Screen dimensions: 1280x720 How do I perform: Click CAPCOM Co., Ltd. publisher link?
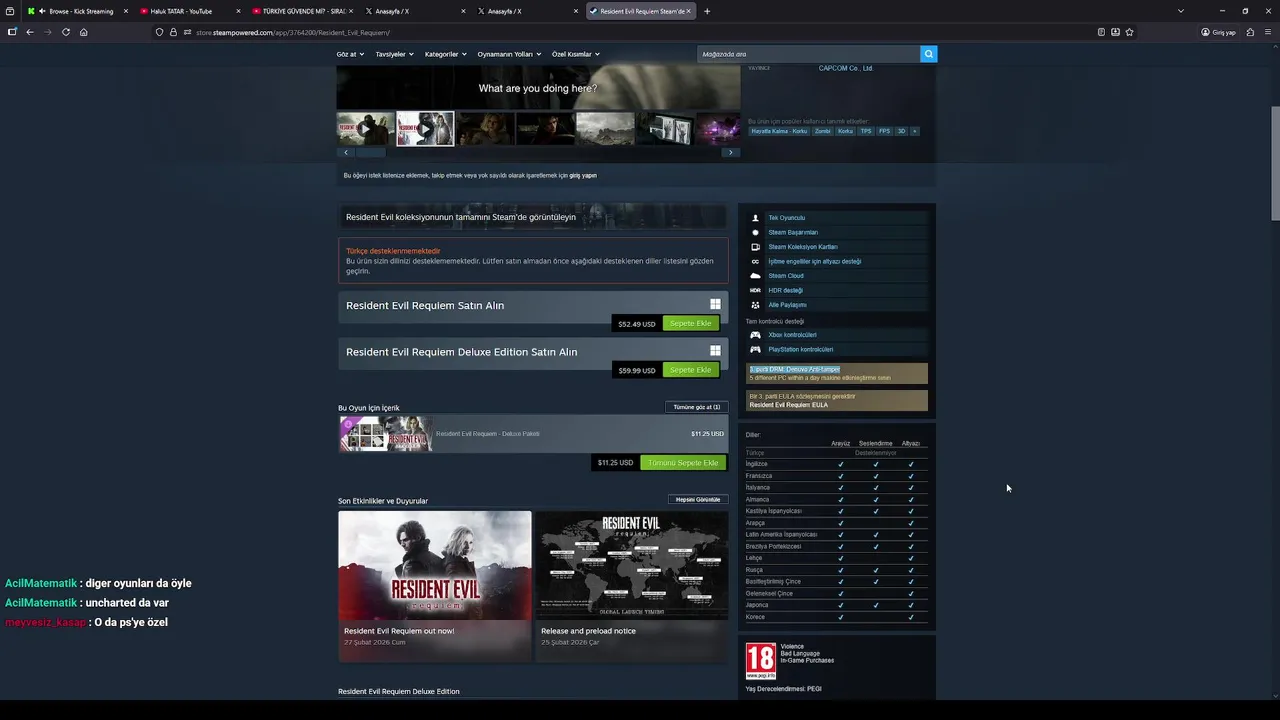(846, 68)
